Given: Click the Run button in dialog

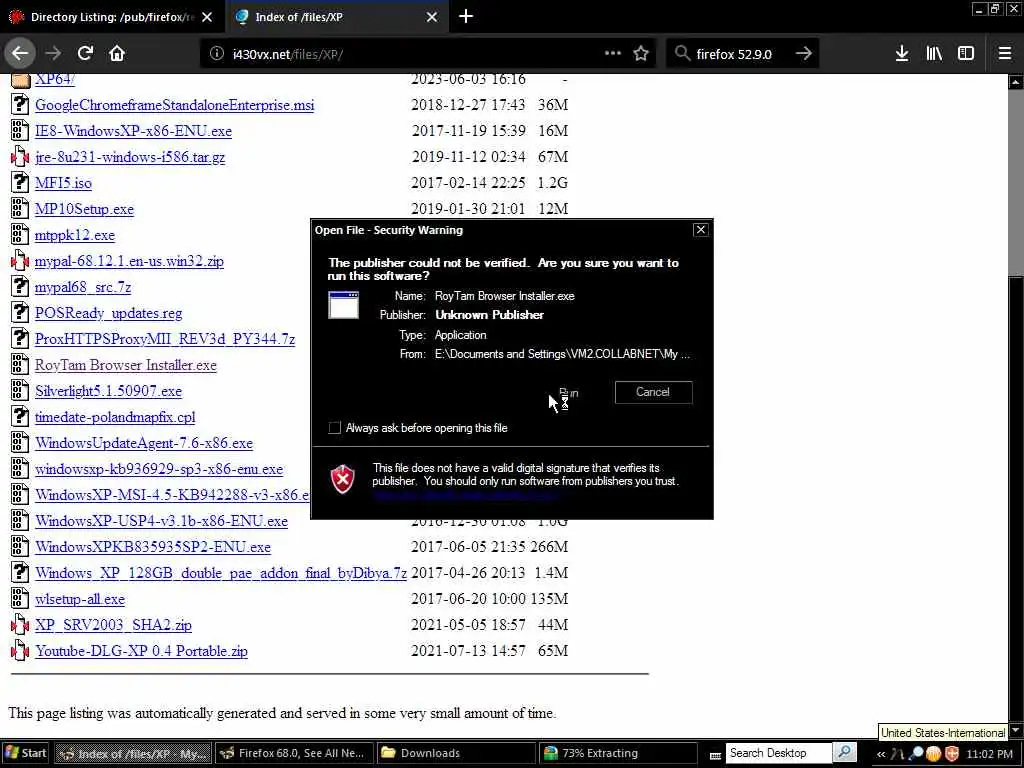Looking at the screenshot, I should point(568,392).
